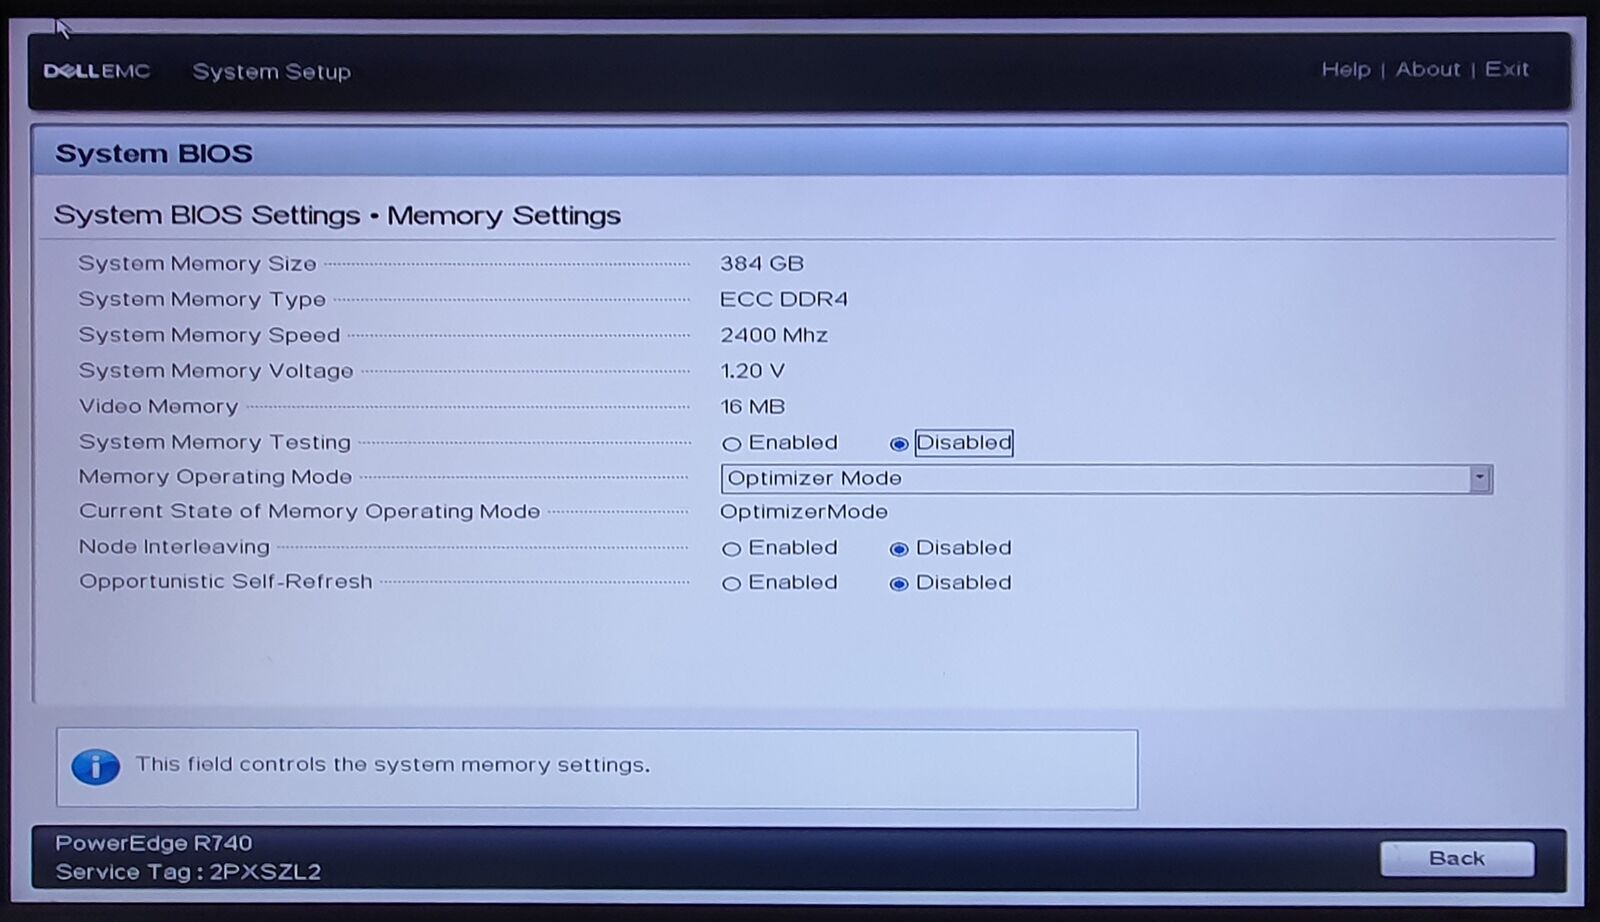
Task: Click the Dell EMC logo
Action: pyautogui.click(x=97, y=72)
